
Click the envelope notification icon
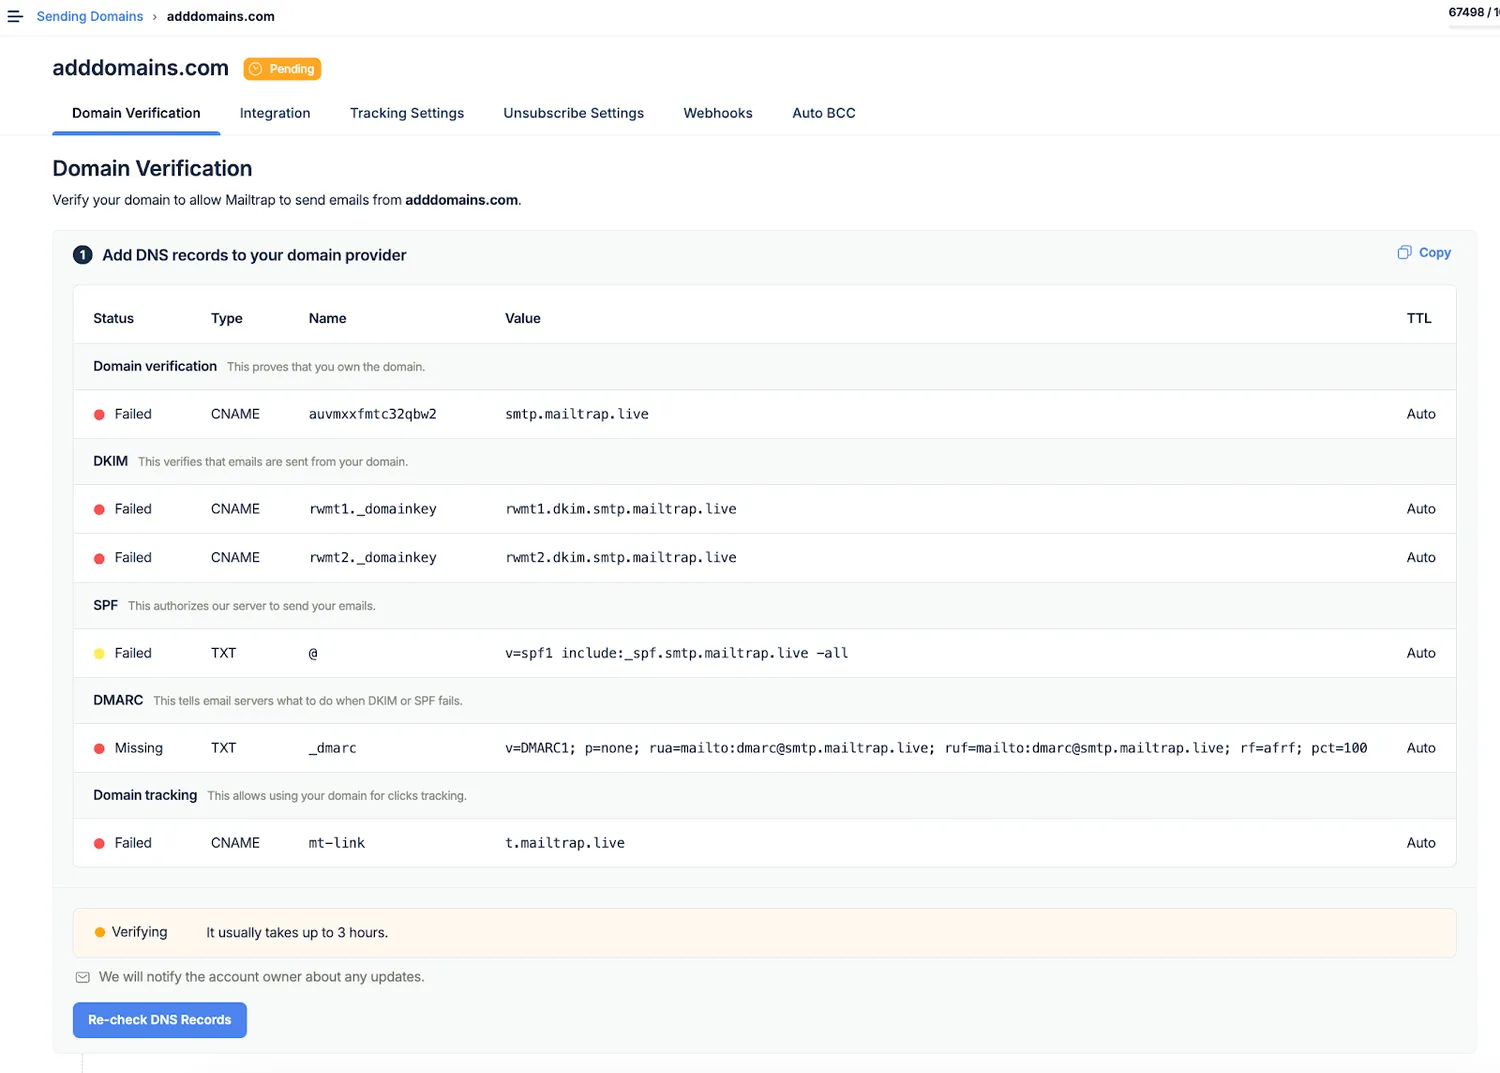pyautogui.click(x=83, y=977)
